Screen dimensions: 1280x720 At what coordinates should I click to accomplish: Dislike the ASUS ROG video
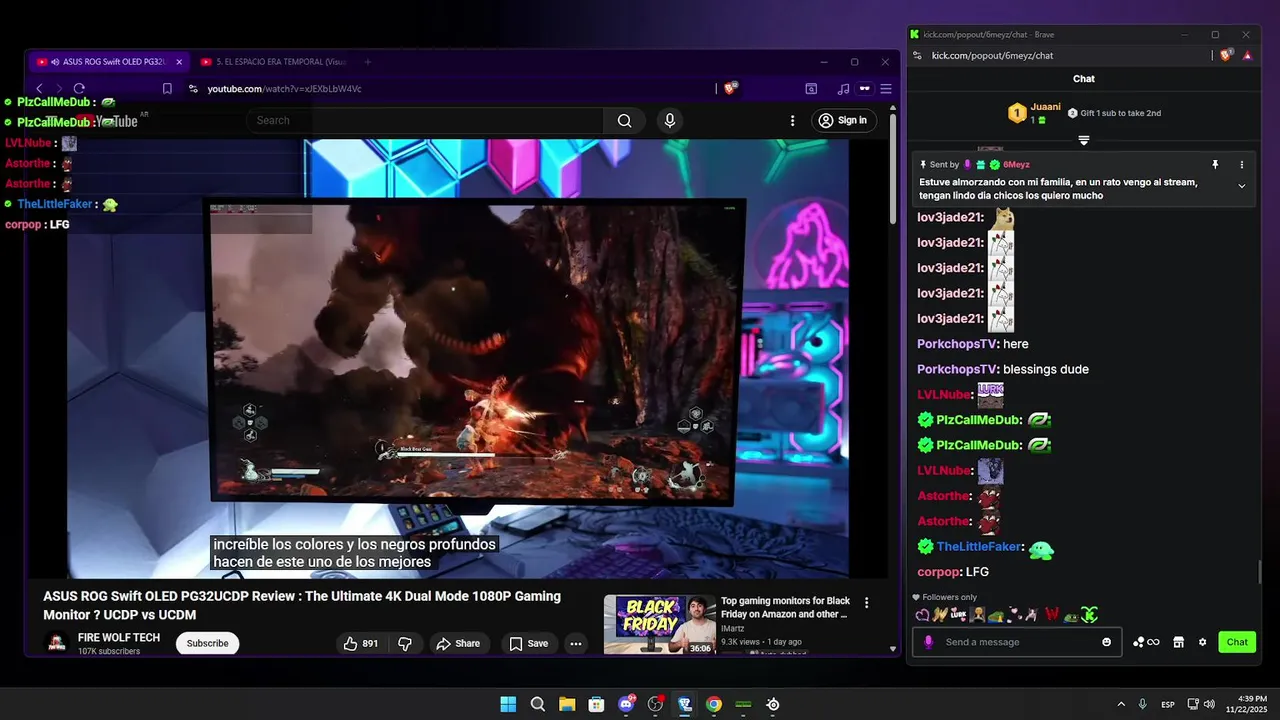405,643
